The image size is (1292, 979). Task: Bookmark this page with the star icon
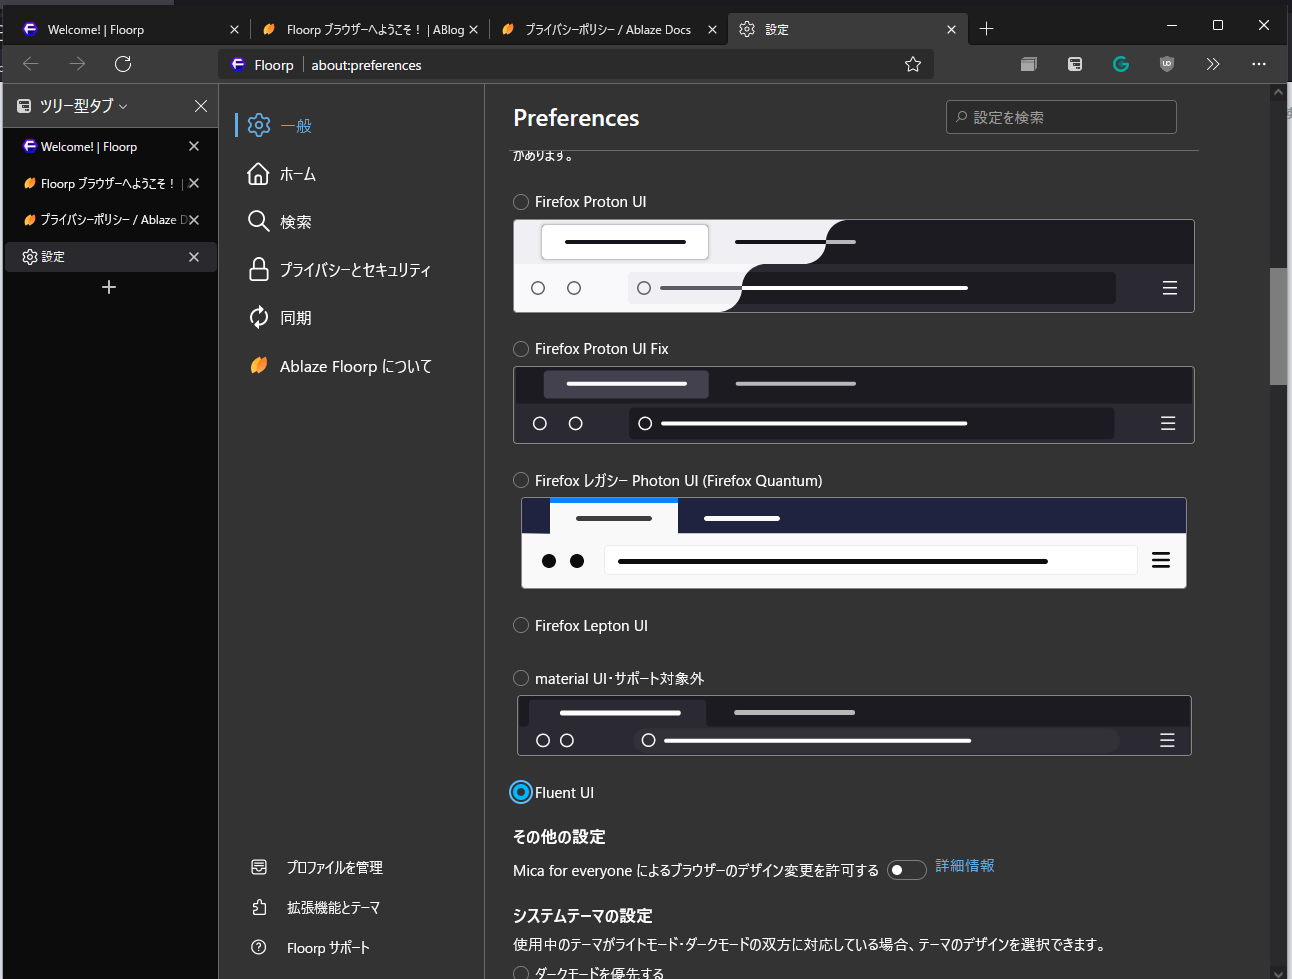[x=912, y=64]
